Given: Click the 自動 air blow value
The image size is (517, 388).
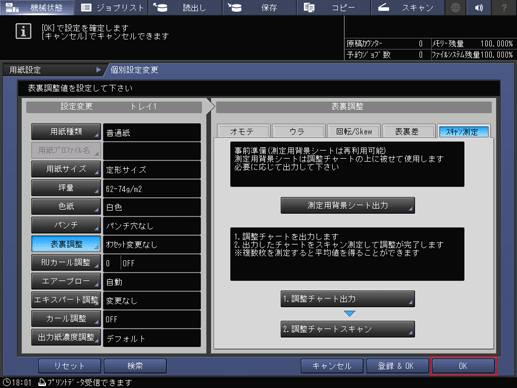Looking at the screenshot, I should [x=152, y=282].
